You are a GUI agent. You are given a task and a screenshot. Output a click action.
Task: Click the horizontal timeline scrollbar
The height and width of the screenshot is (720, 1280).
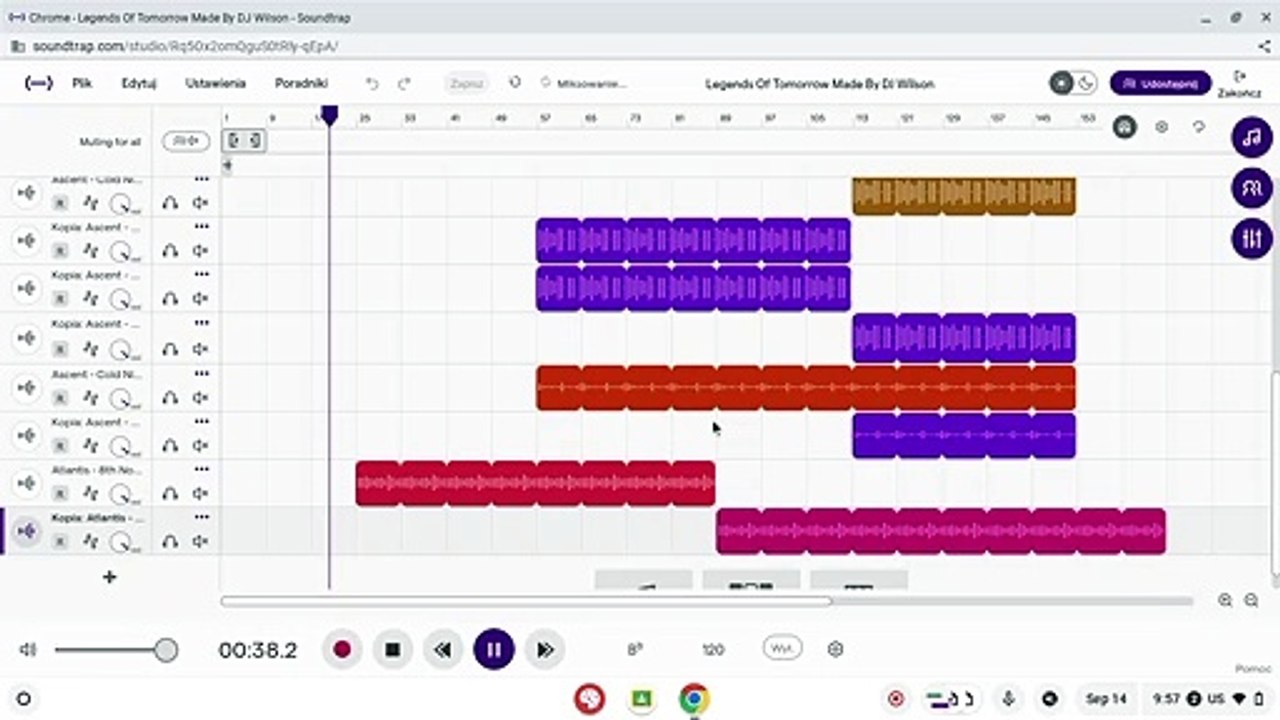pyautogui.click(x=526, y=601)
